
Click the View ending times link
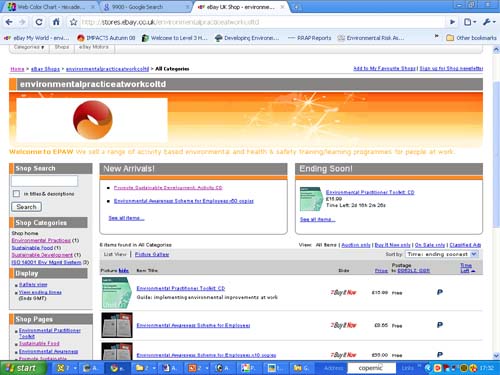coord(40,292)
